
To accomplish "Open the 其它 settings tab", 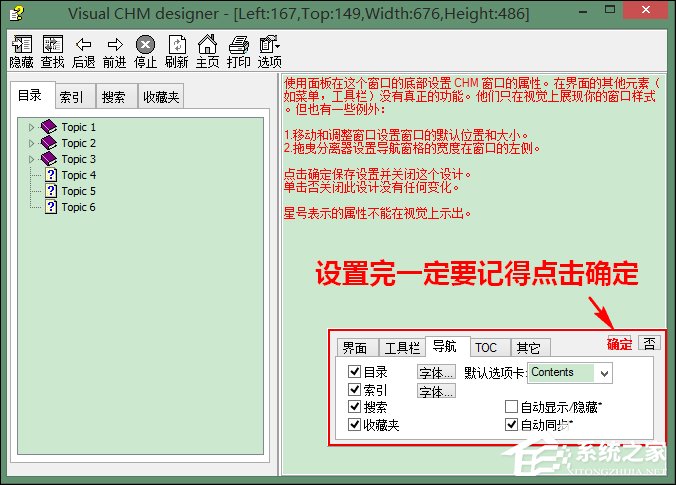I will 530,347.
